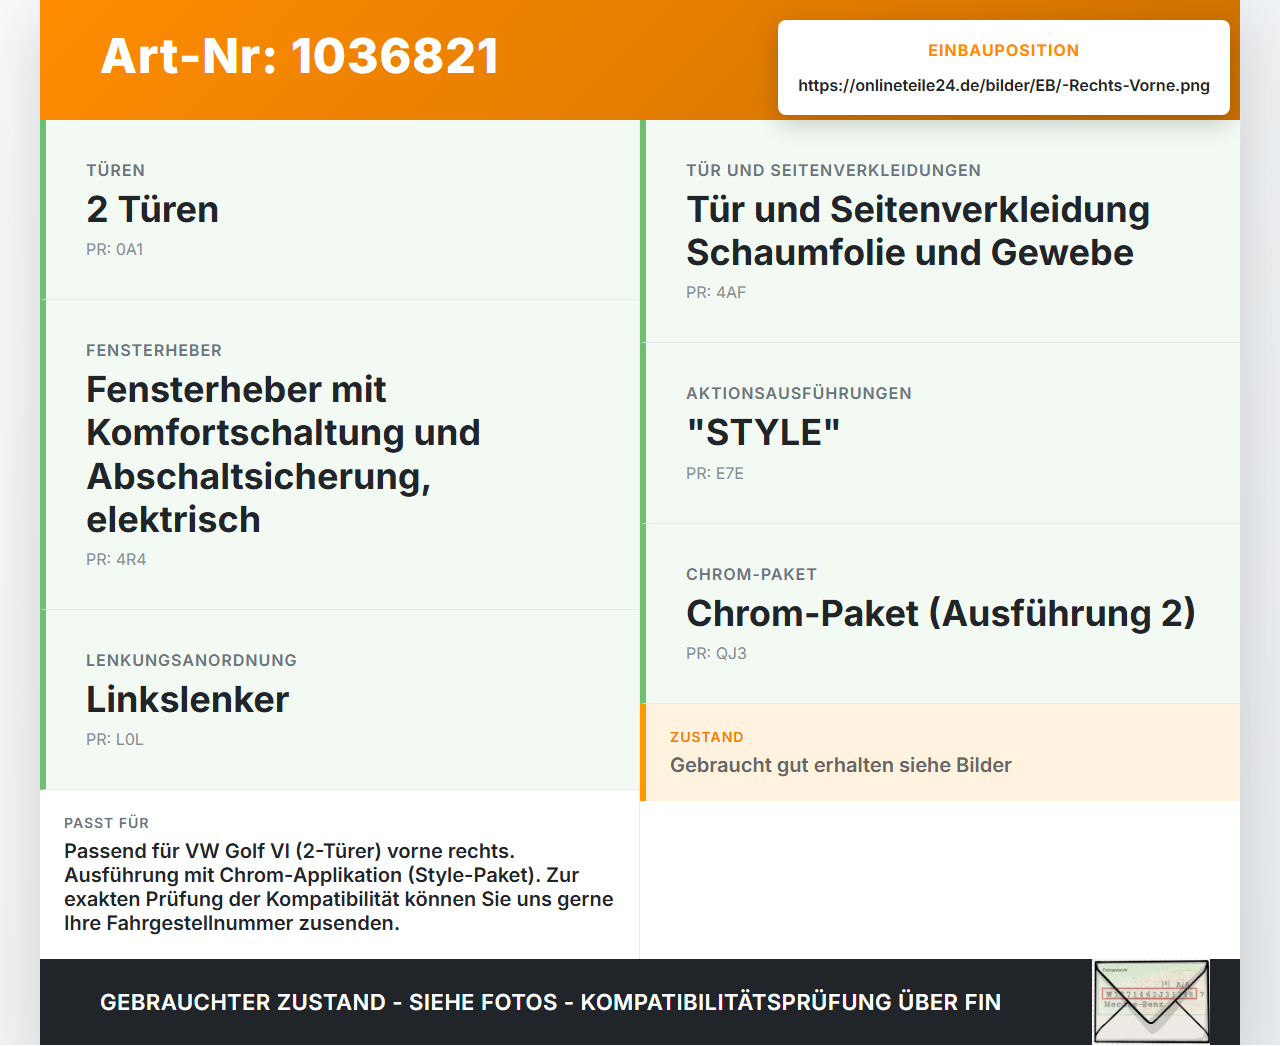Click the AKTIONSAUSFÜHRUNGEN label

[798, 394]
